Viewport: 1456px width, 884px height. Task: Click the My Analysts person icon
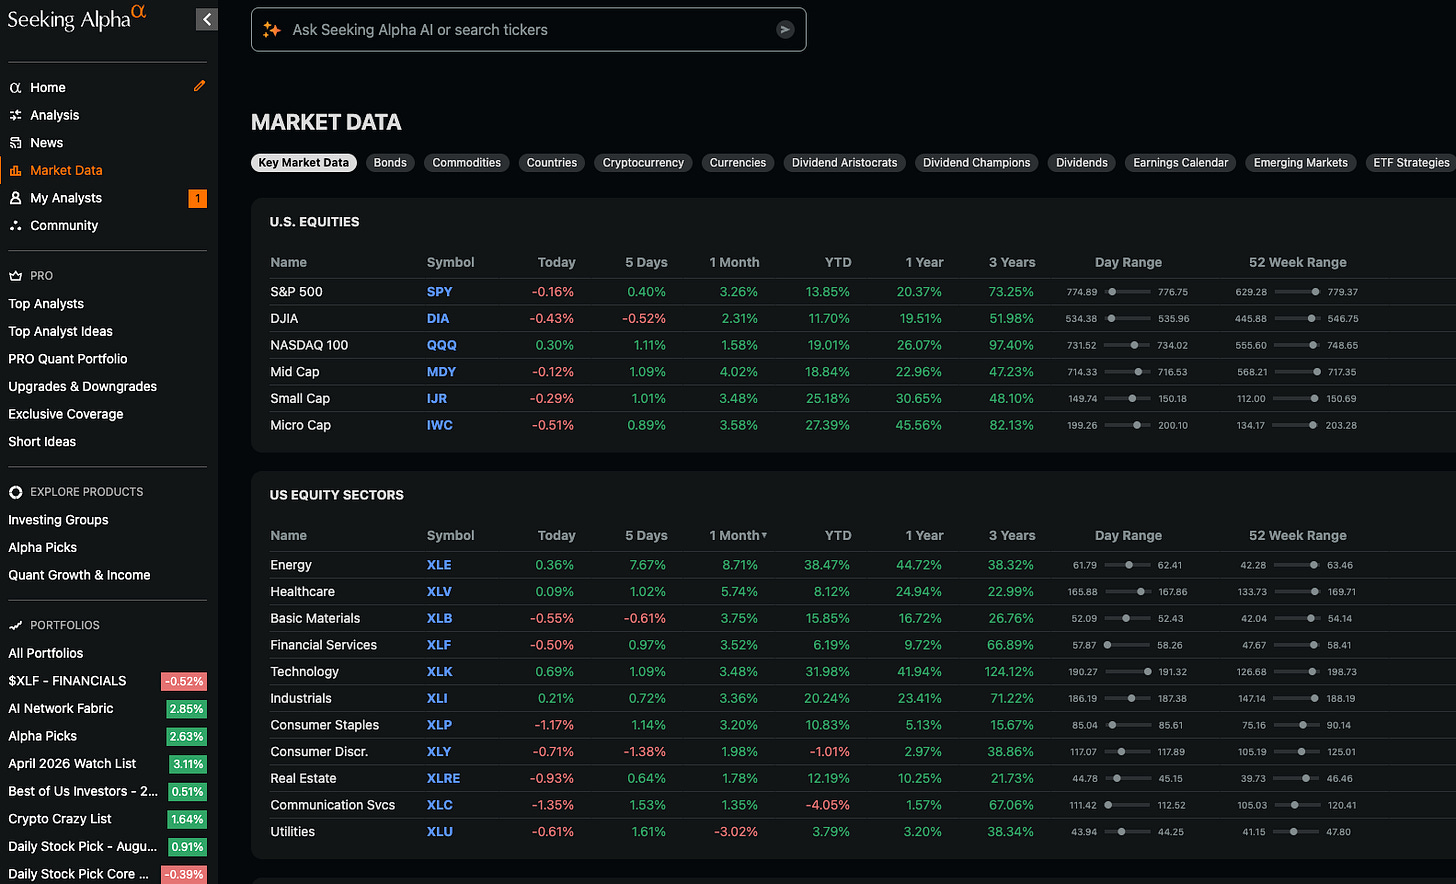point(15,198)
